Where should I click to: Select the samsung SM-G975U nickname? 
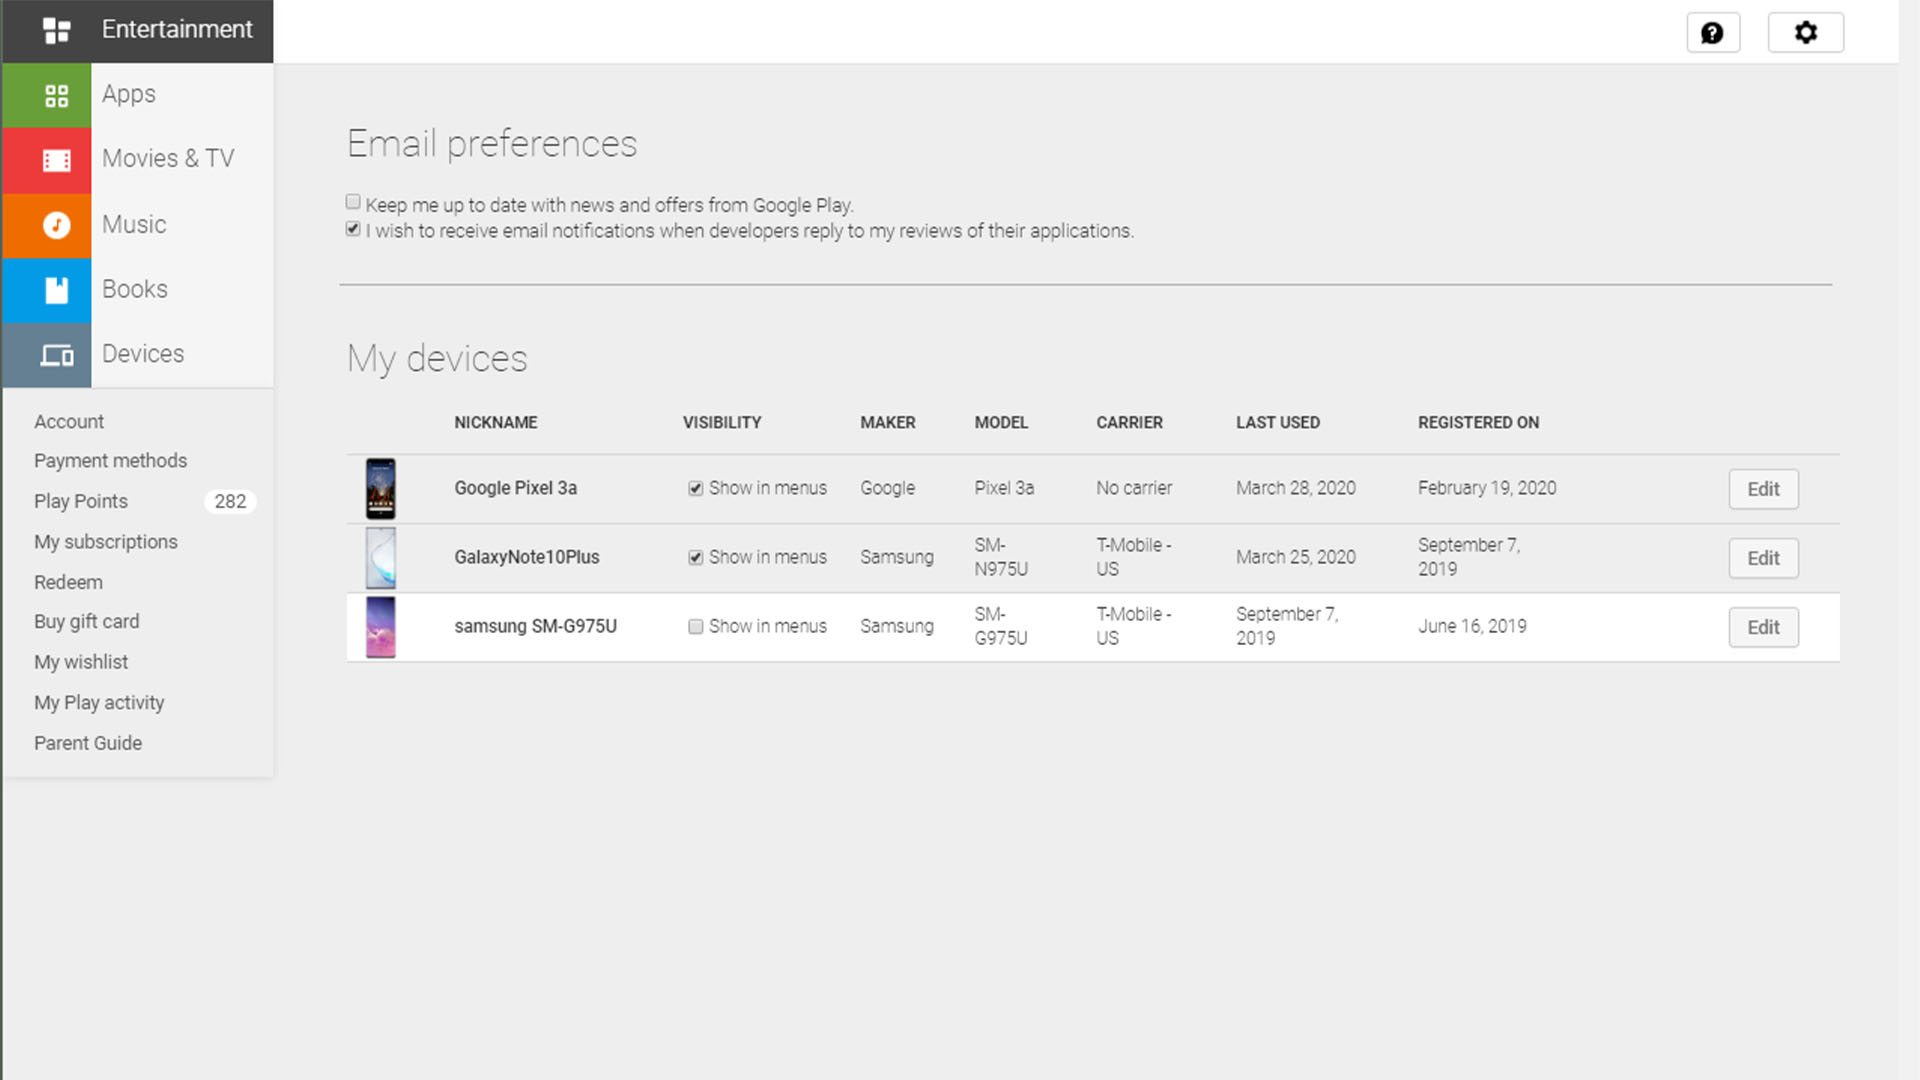(x=536, y=626)
